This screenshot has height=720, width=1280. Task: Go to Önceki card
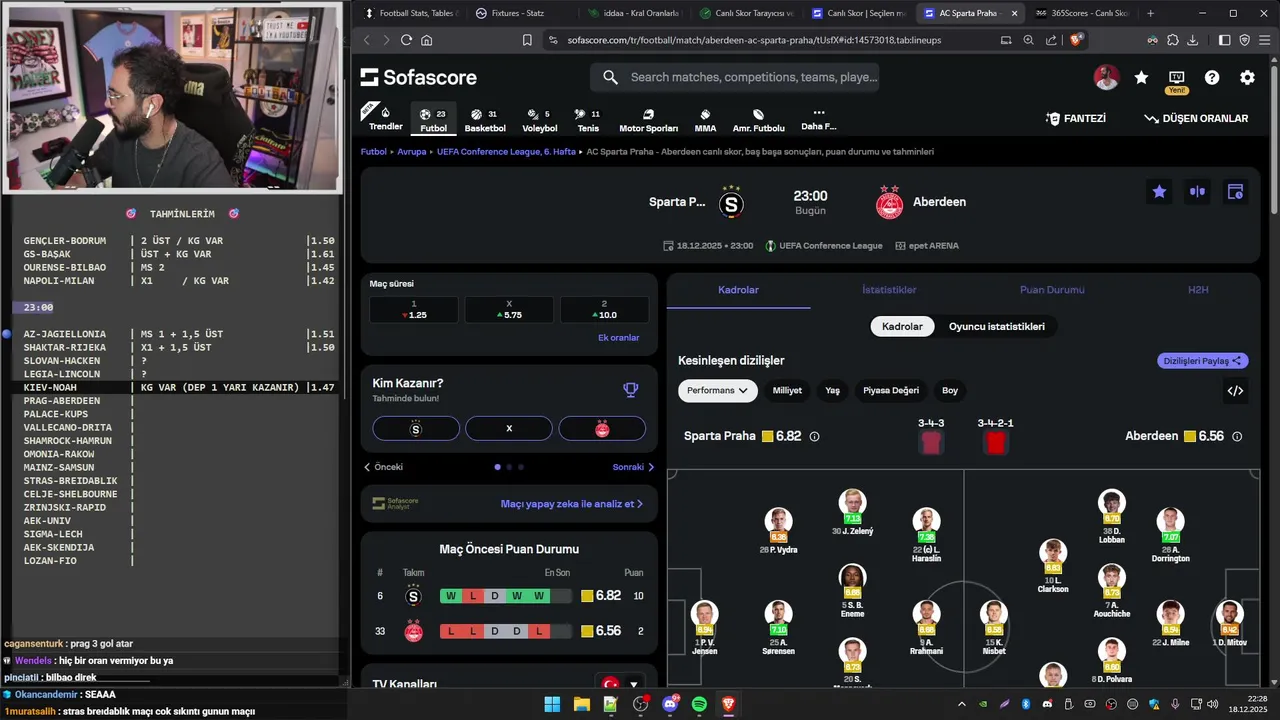click(383, 467)
